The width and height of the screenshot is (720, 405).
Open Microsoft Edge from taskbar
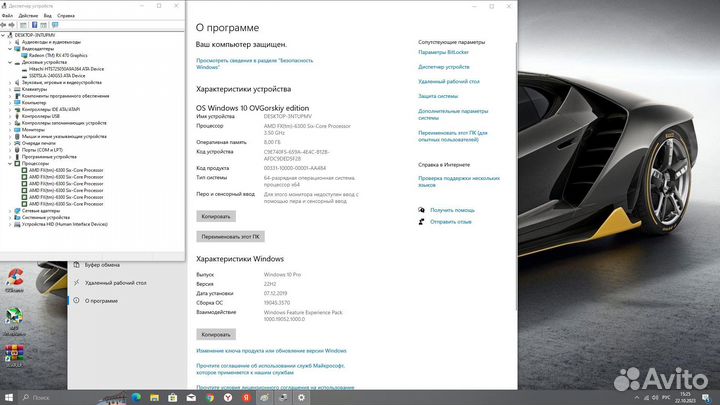(136, 398)
